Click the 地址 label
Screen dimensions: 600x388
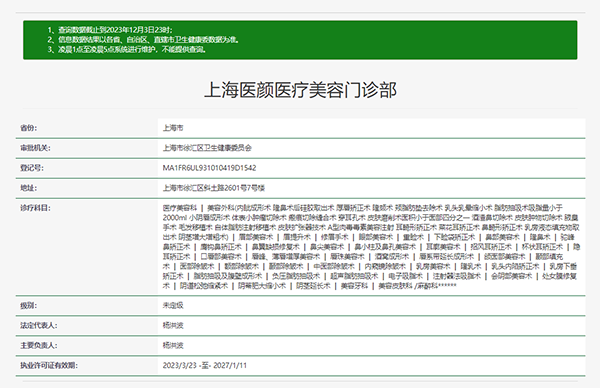pyautogui.click(x=29, y=188)
